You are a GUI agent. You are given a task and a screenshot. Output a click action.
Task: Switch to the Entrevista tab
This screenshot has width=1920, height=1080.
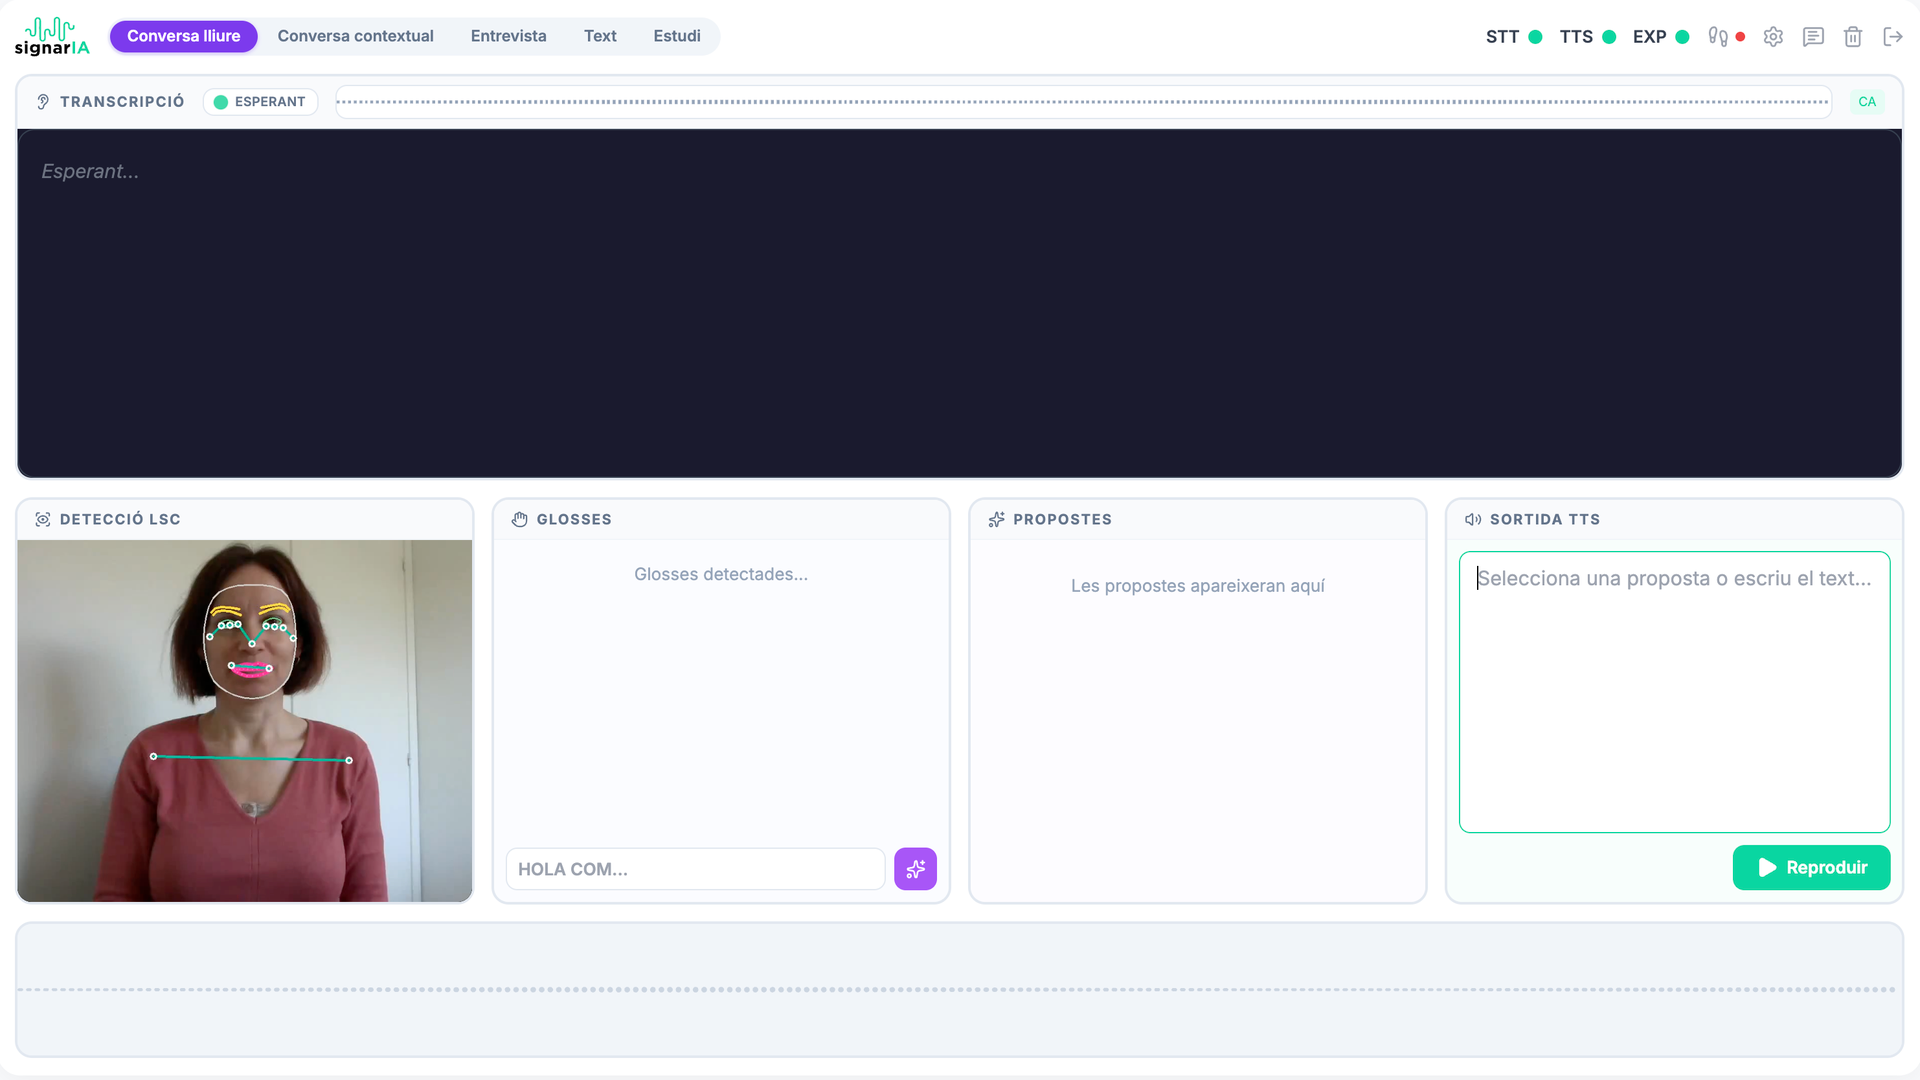coord(508,36)
